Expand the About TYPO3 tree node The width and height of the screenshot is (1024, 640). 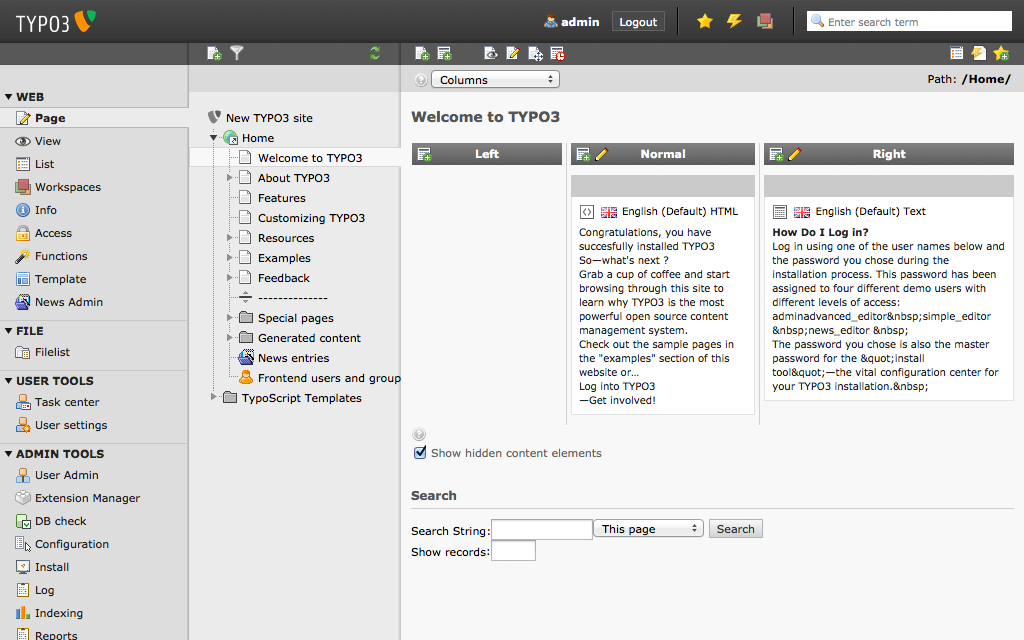(230, 178)
